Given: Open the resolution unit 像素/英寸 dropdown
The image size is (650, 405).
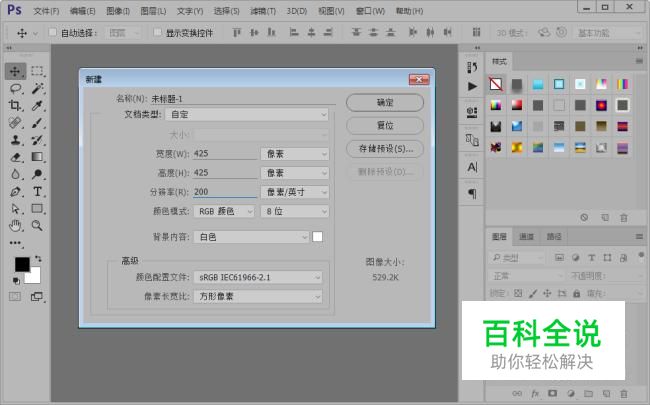Looking at the screenshot, I should coord(295,192).
